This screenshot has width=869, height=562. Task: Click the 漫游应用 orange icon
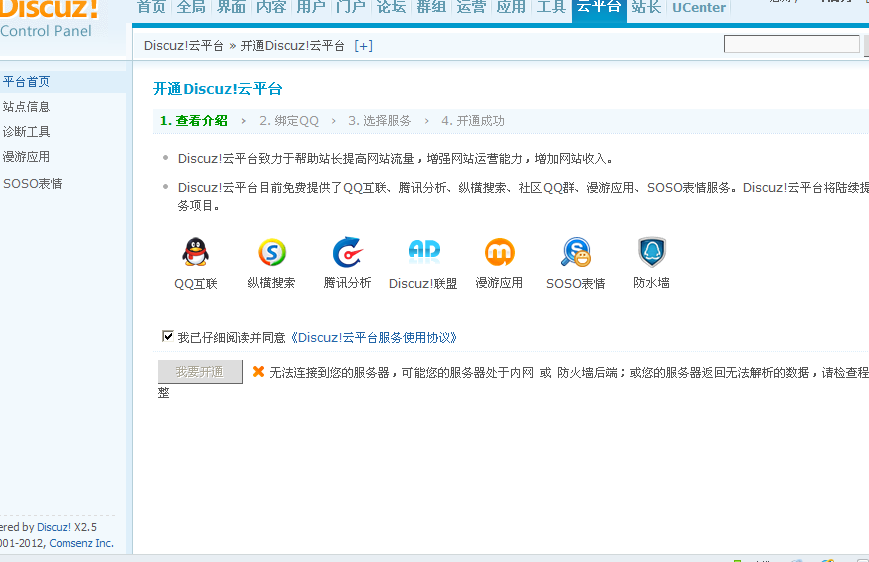tap(500, 252)
